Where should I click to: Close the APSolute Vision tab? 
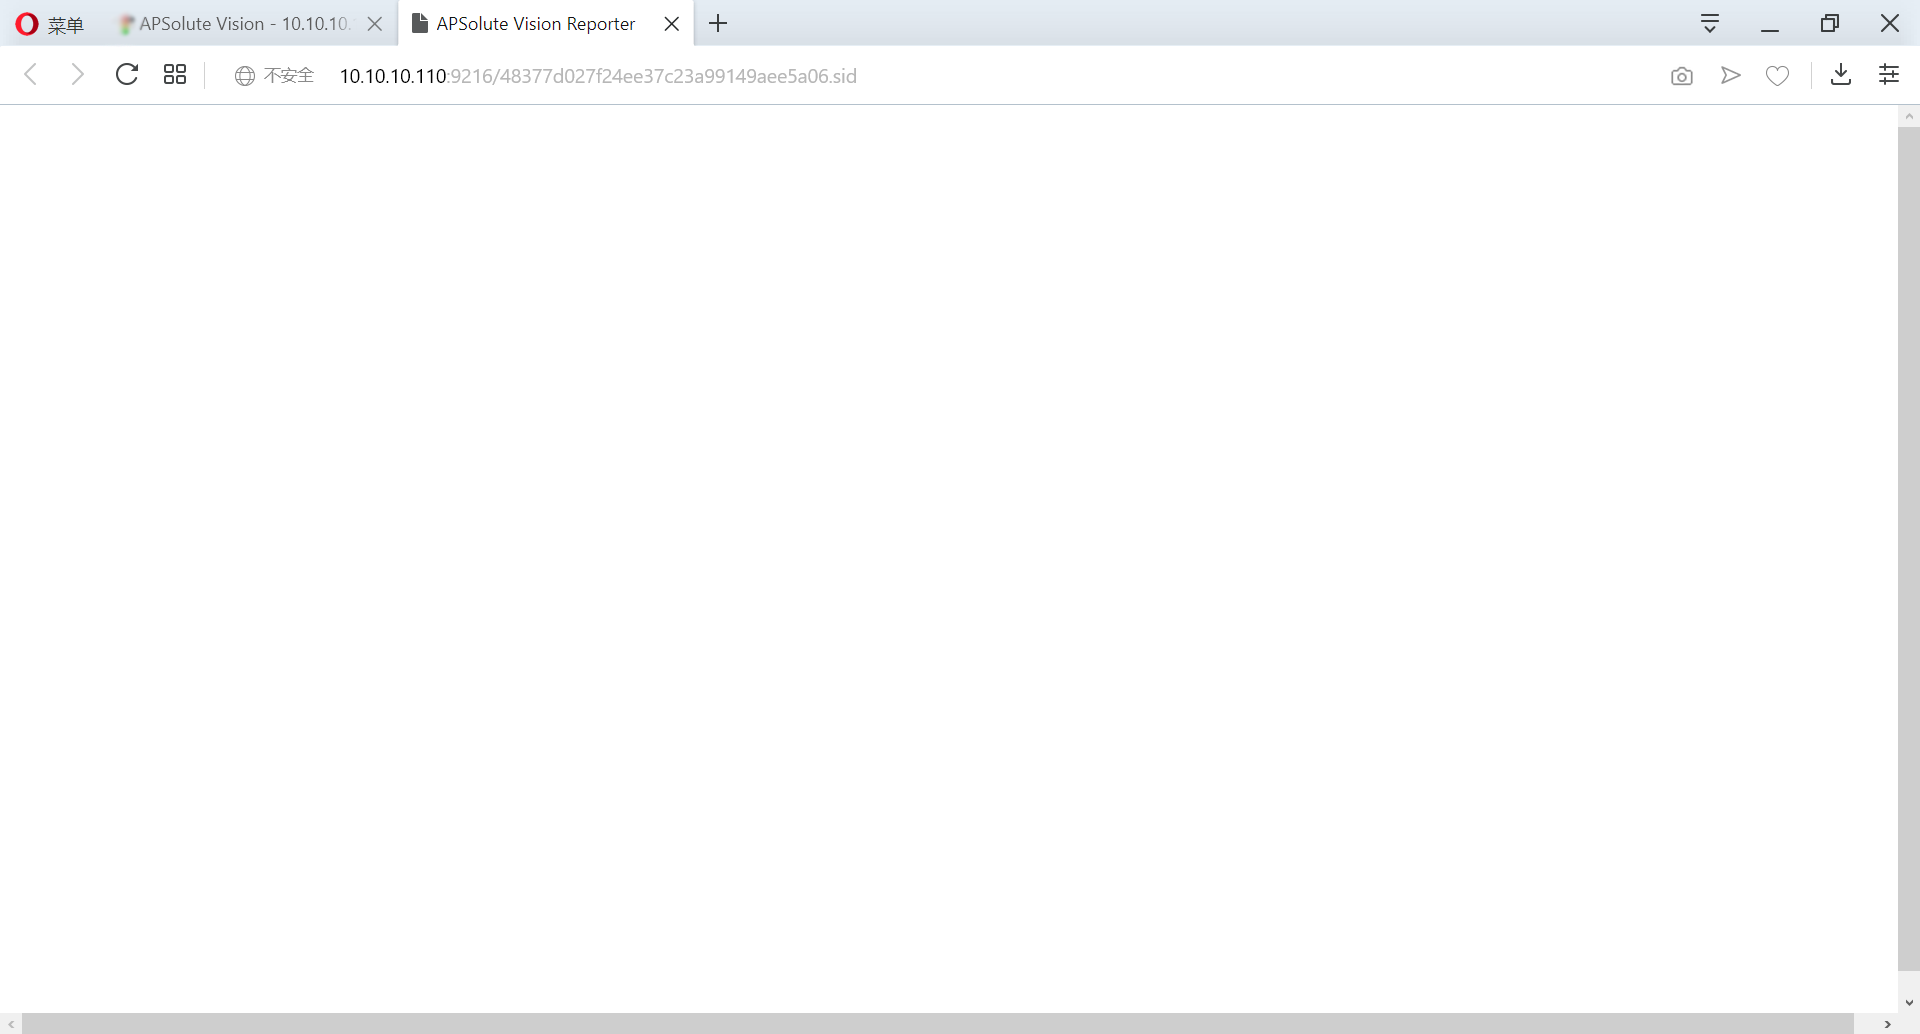point(375,24)
